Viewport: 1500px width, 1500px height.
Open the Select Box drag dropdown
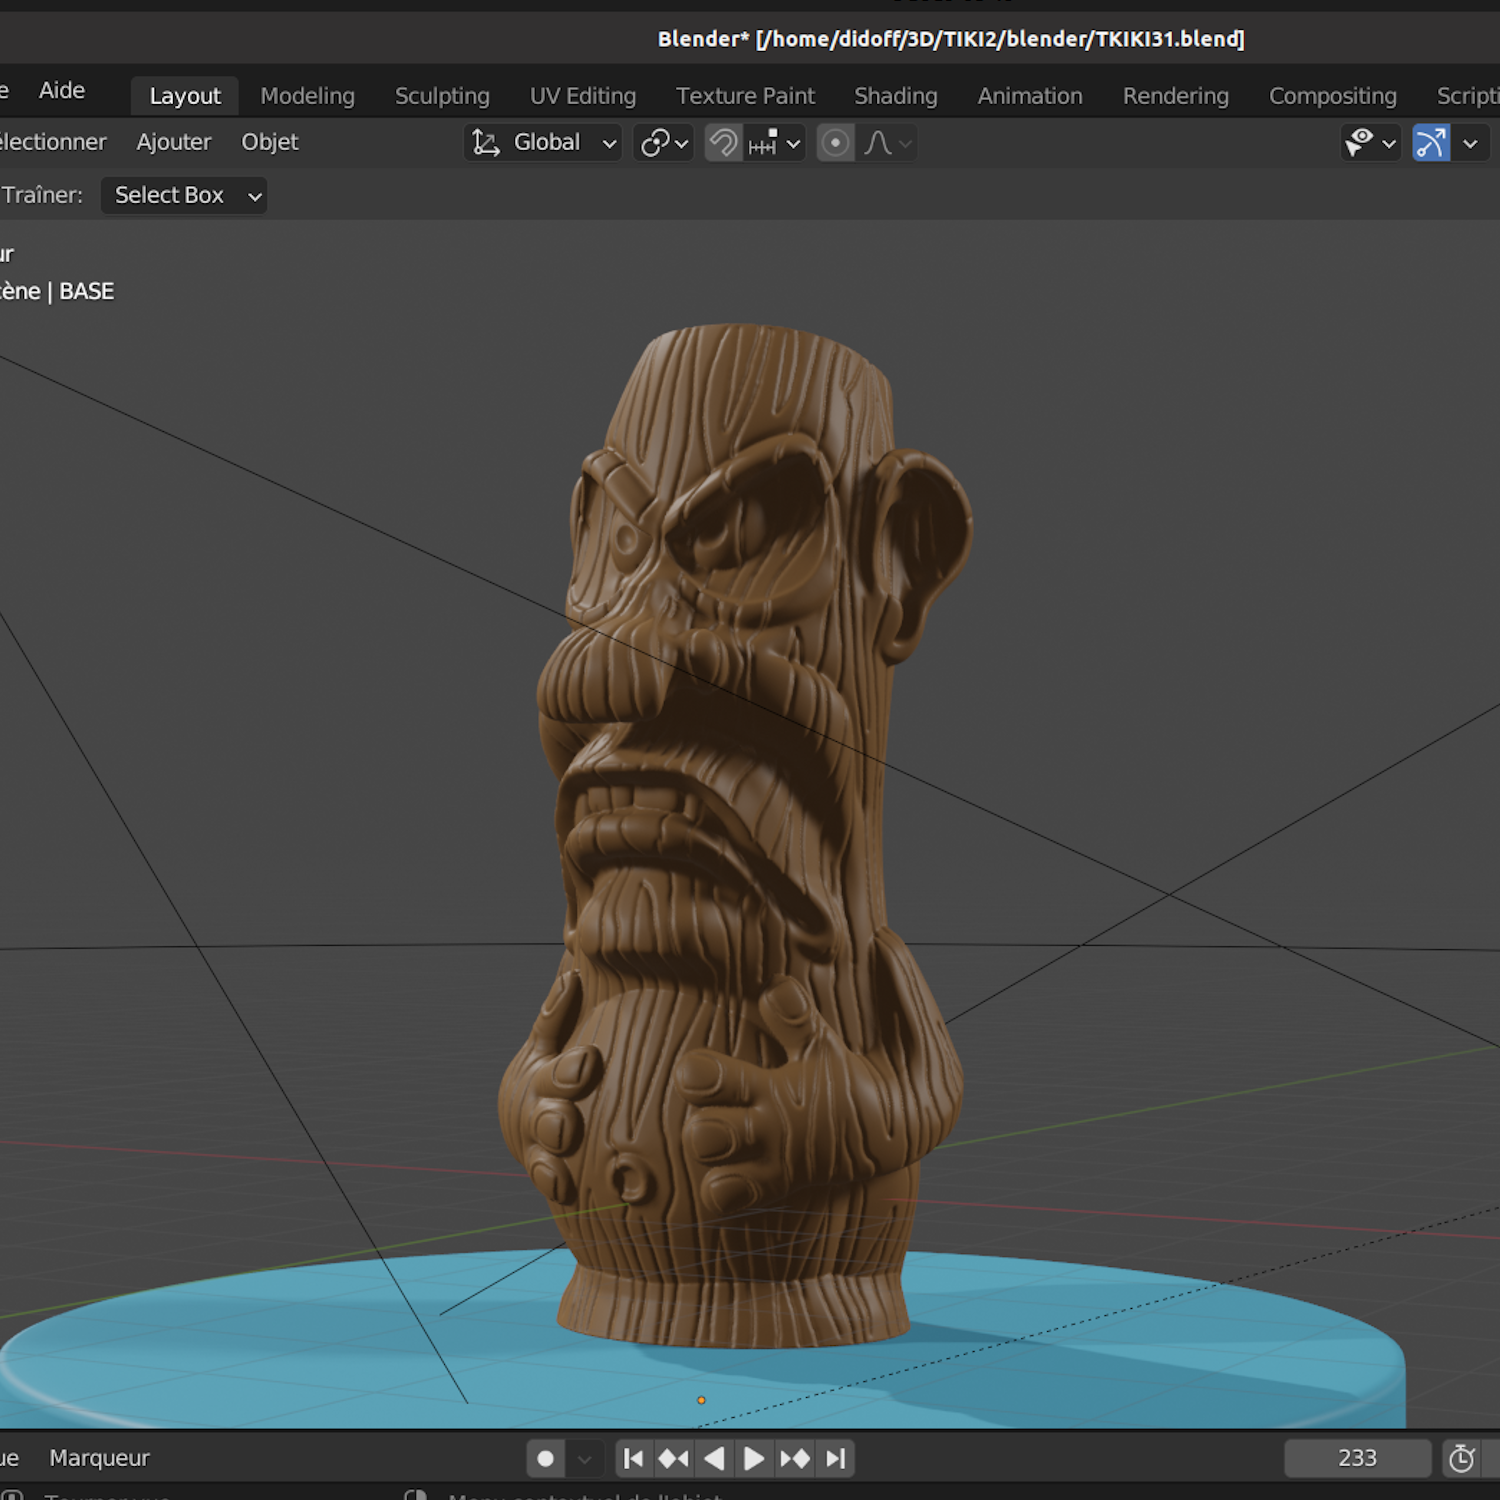tap(184, 196)
